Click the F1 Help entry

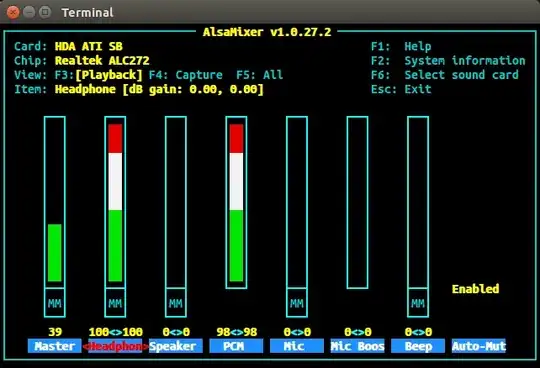[401, 46]
